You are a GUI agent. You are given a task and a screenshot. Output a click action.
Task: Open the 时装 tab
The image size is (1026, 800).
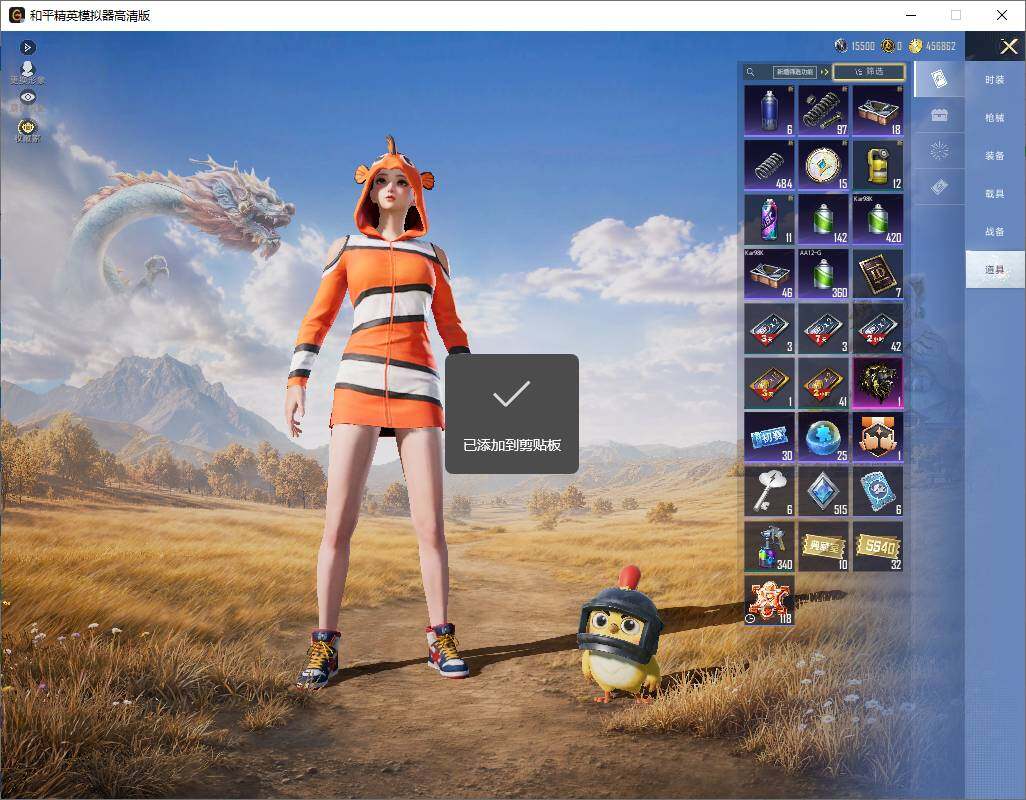[x=995, y=80]
